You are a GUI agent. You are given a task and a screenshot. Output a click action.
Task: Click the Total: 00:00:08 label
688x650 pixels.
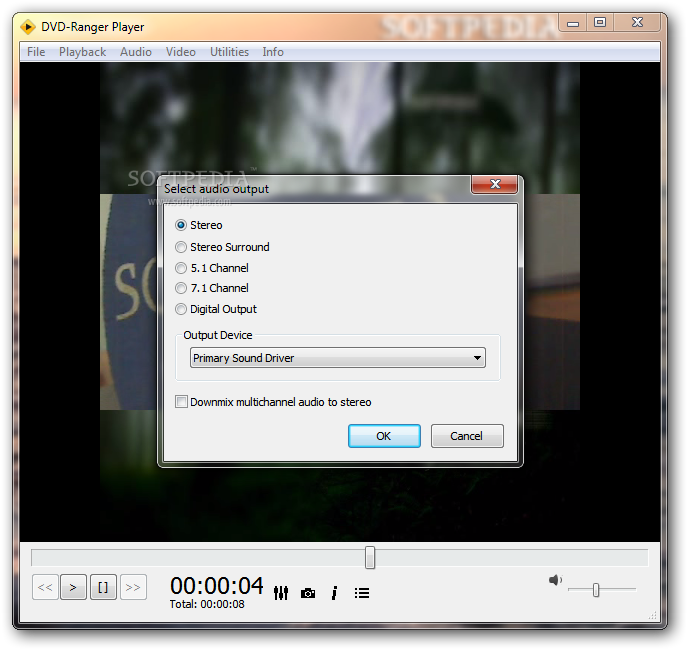point(207,604)
